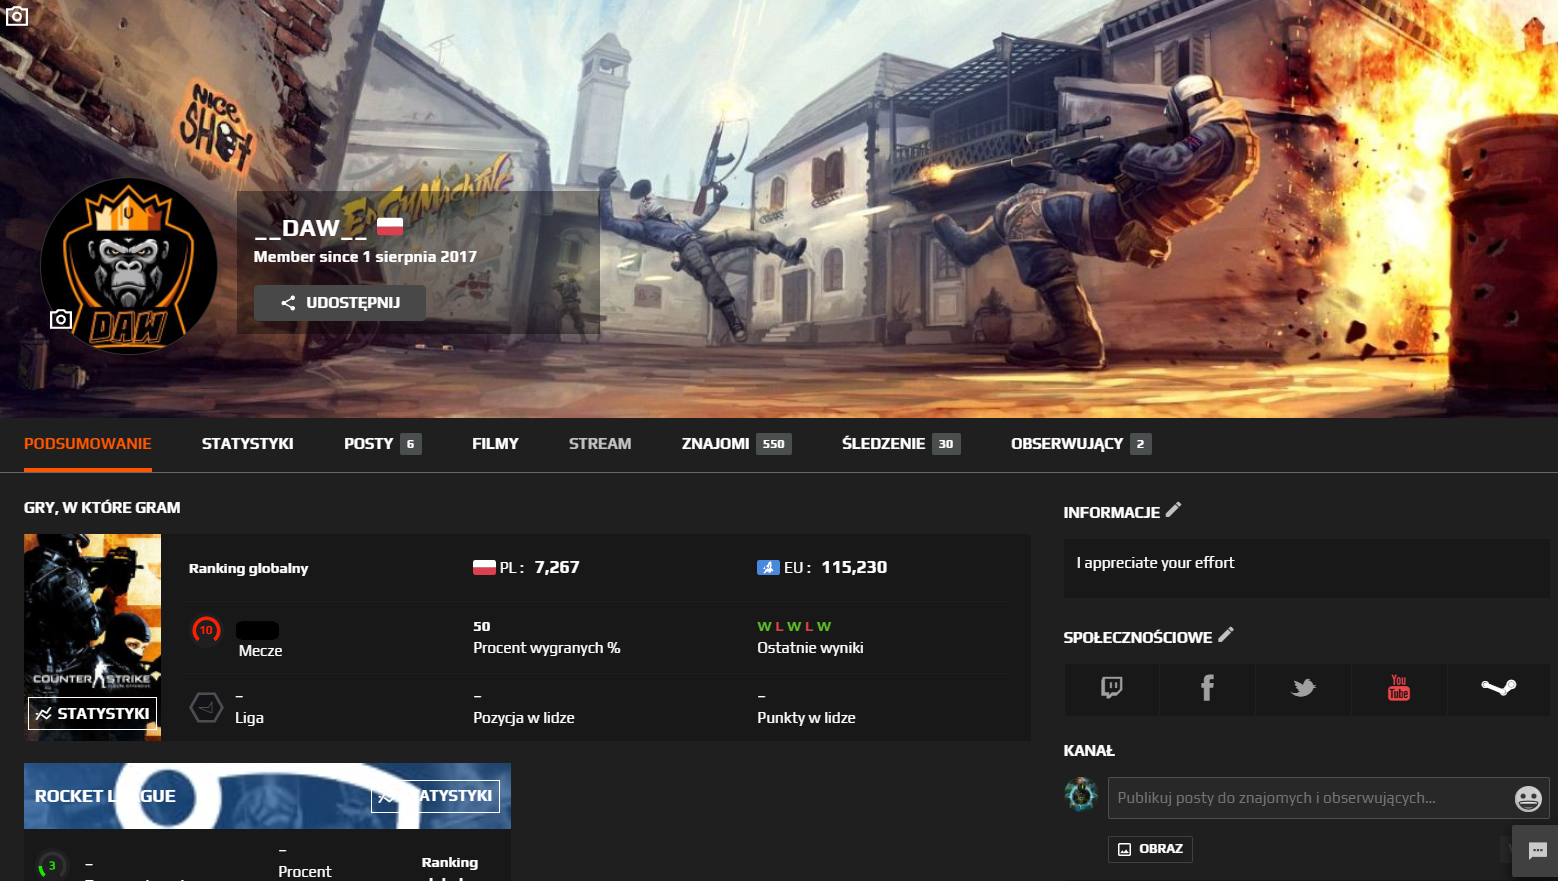Viewport: 1558px width, 881px height.
Task: Open the ZNAJOMI friends tab
Action: click(x=736, y=444)
